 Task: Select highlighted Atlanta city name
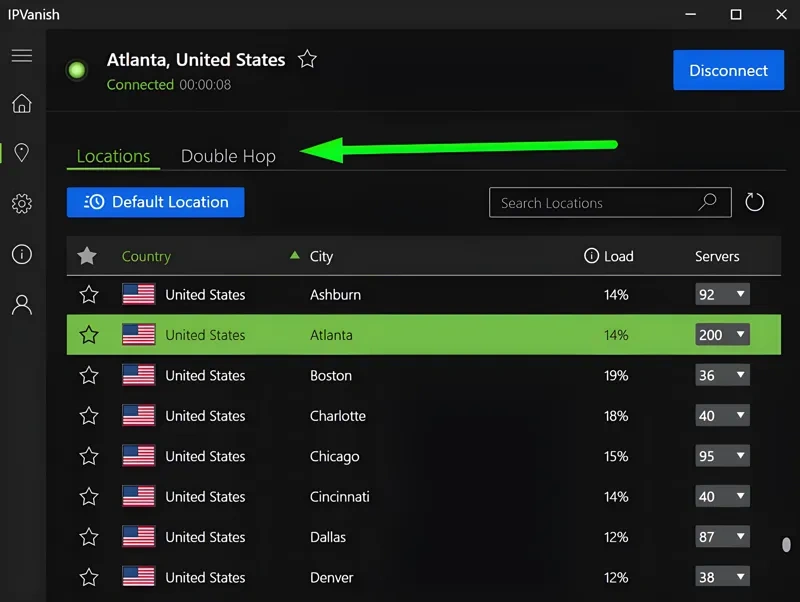331,335
